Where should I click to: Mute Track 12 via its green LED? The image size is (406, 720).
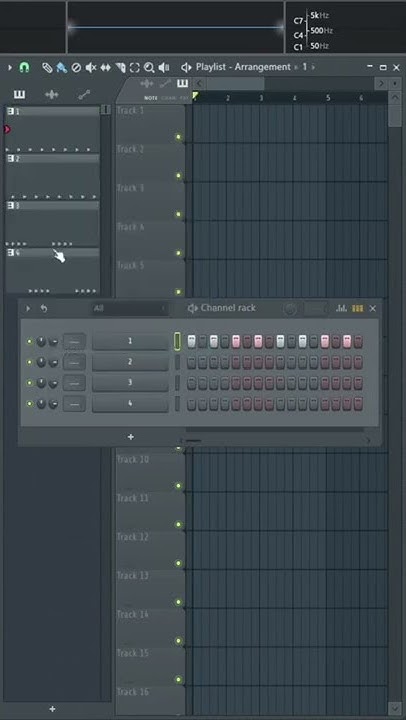(x=179, y=563)
